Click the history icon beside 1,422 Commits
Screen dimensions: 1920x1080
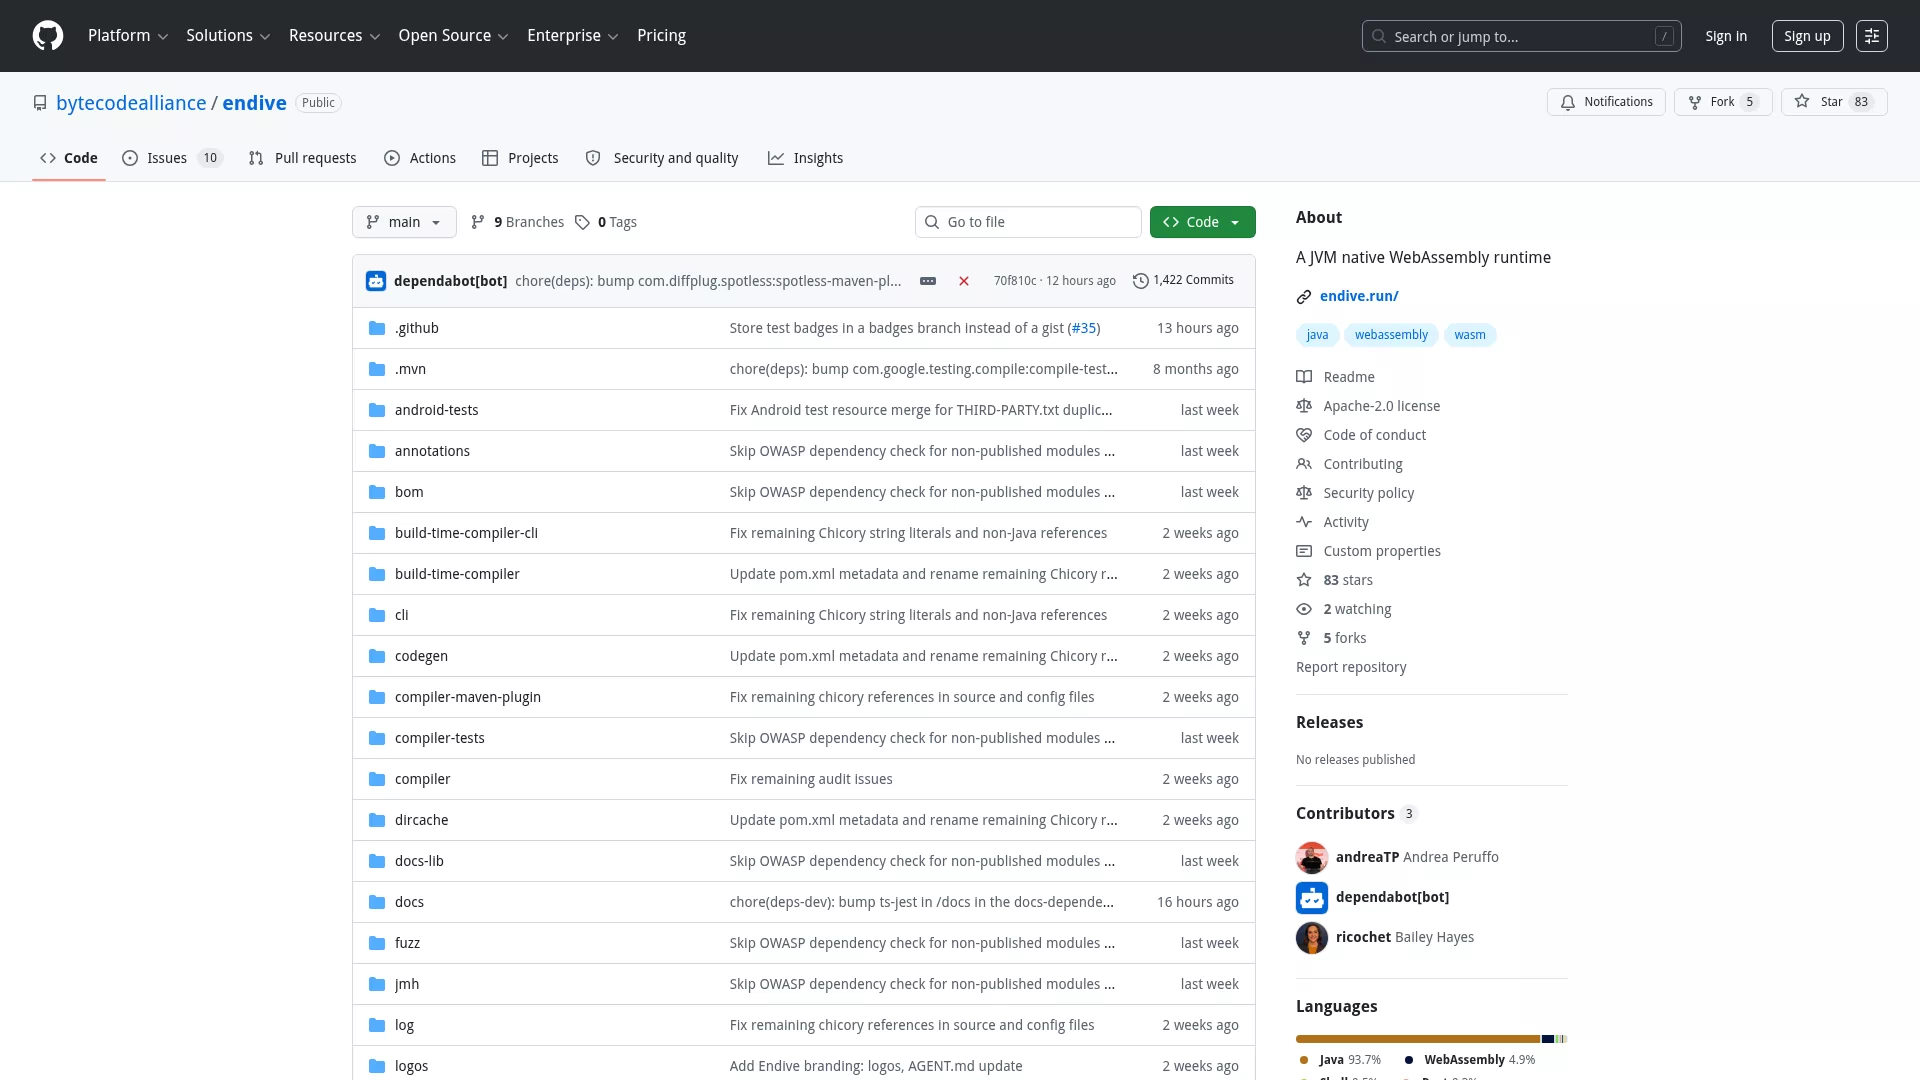click(x=1140, y=281)
